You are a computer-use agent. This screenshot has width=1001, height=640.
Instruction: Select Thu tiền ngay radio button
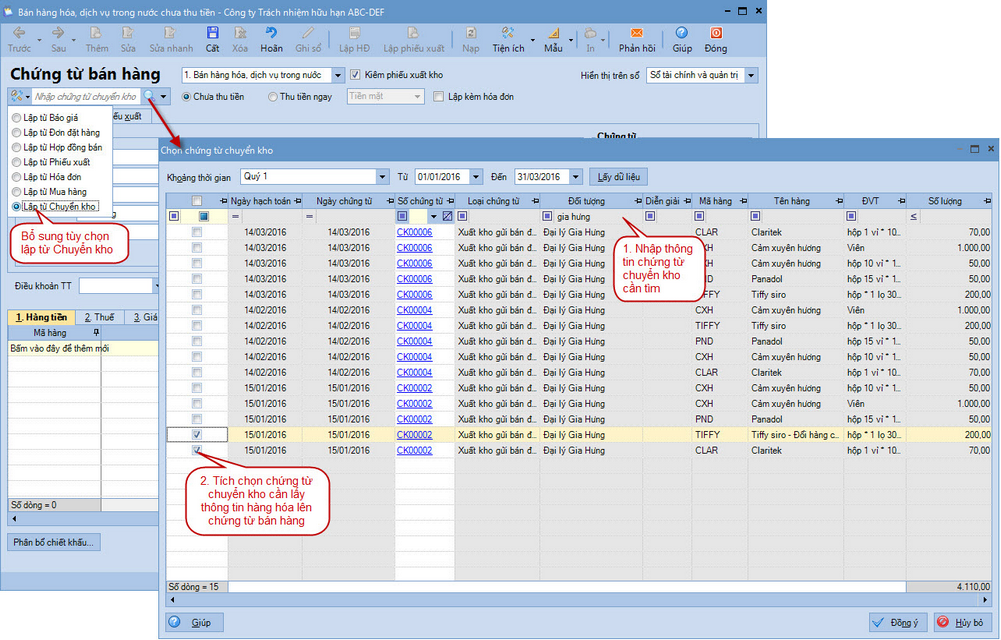[x=273, y=97]
